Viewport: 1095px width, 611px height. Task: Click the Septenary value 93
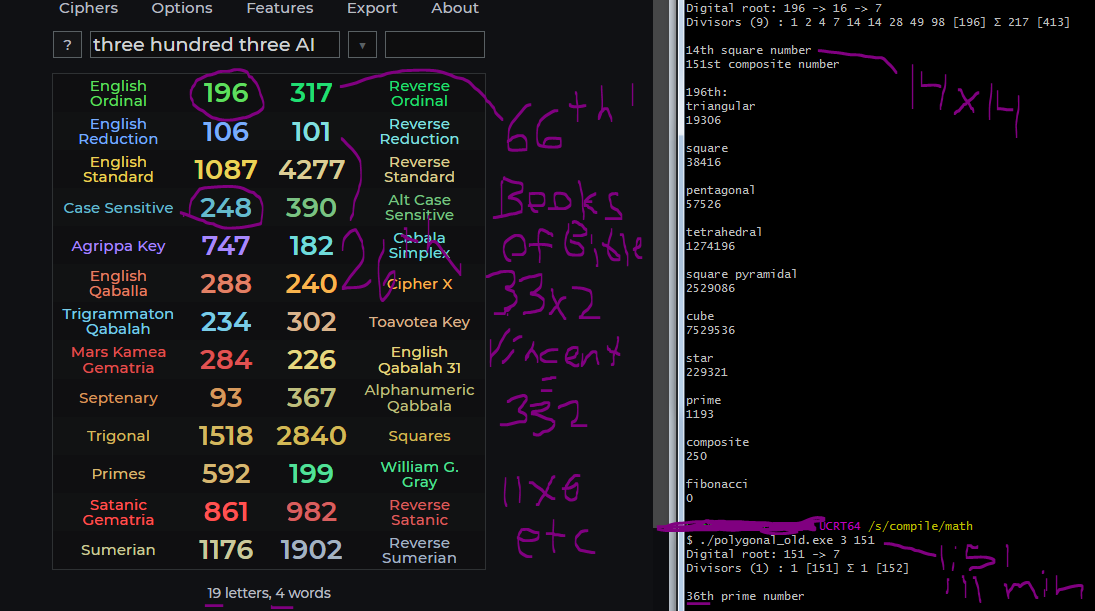coord(226,398)
